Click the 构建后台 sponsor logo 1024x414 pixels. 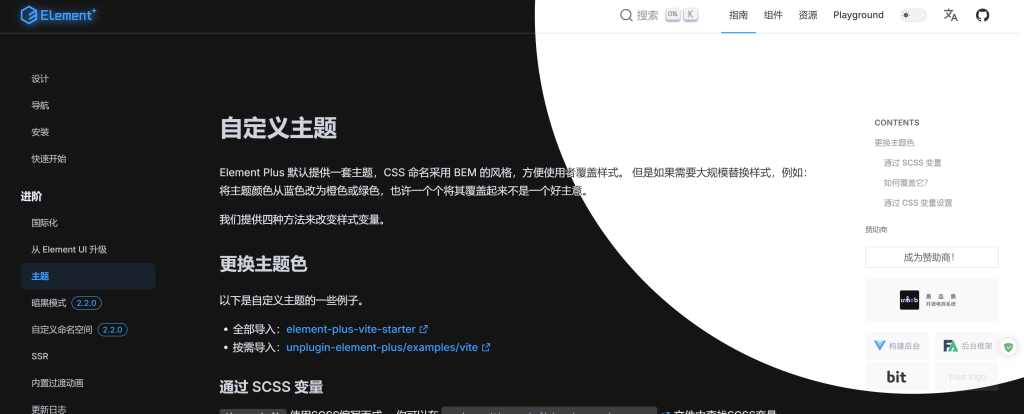click(x=896, y=346)
